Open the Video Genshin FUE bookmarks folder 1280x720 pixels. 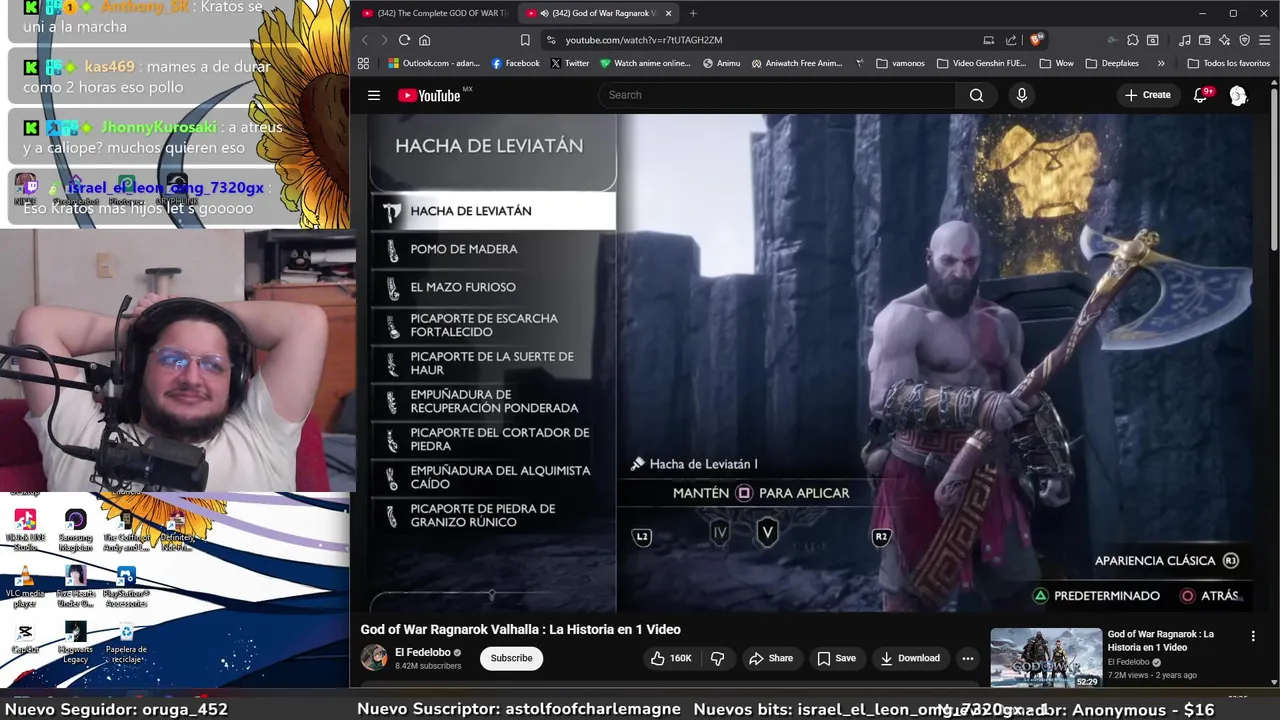pos(982,63)
